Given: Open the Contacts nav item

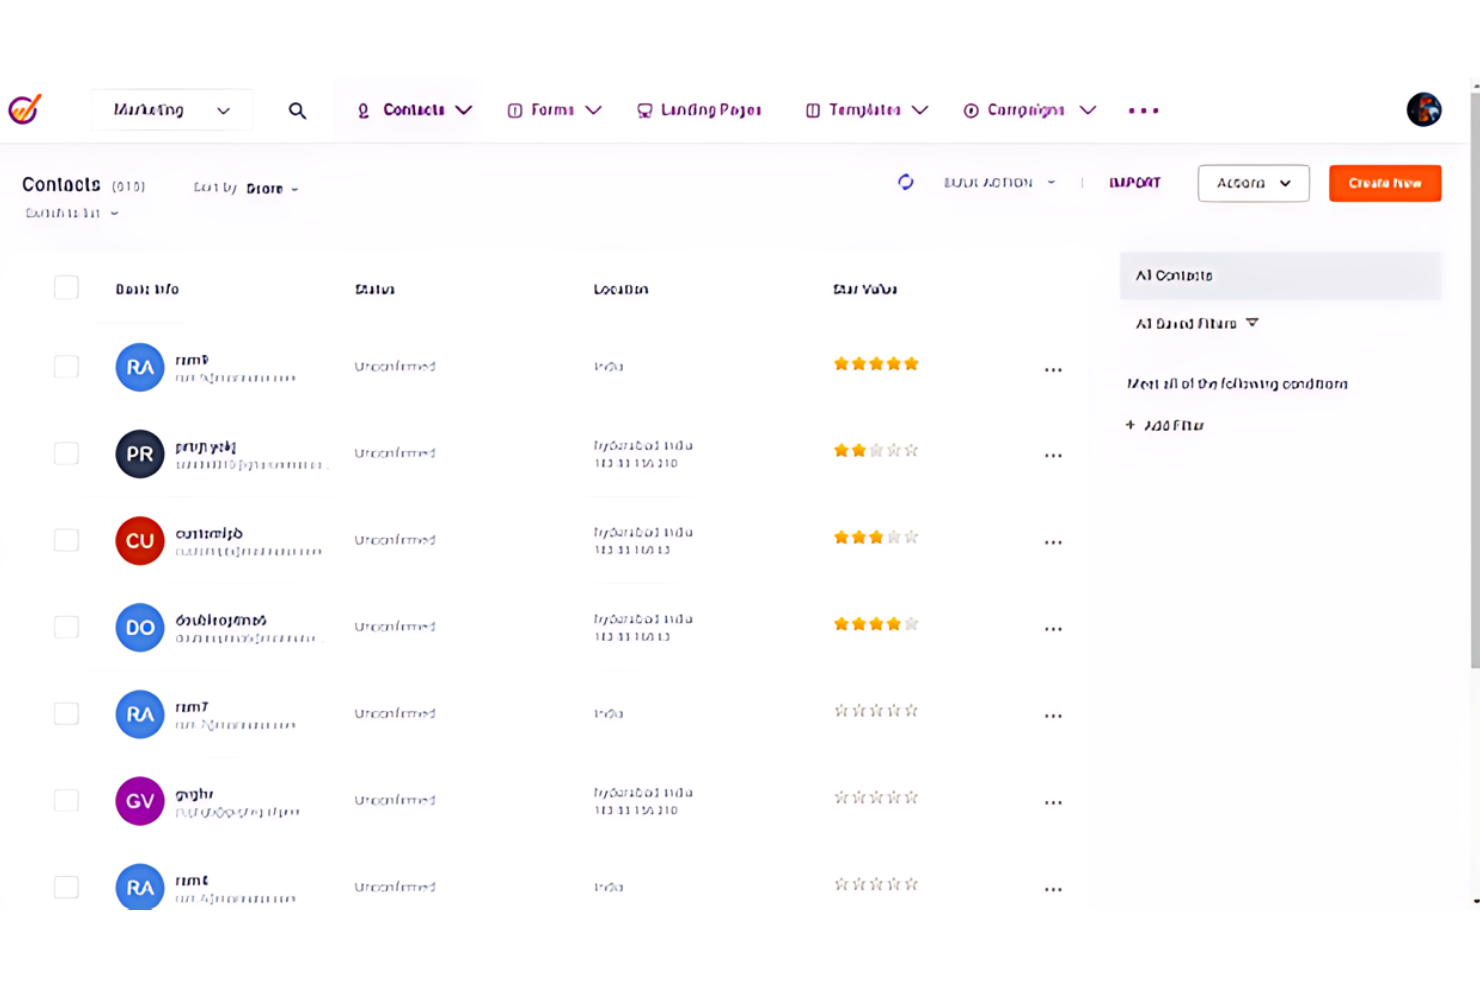Looking at the screenshot, I should point(414,110).
